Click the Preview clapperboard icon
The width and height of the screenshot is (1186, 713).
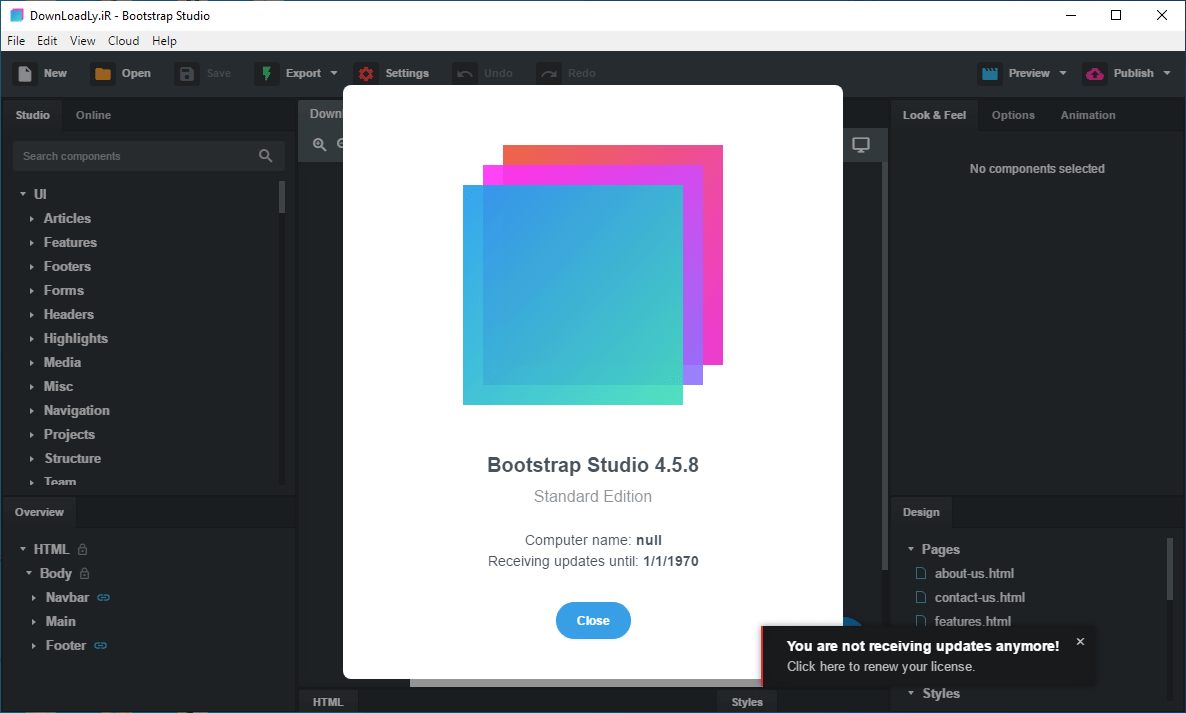pos(989,73)
